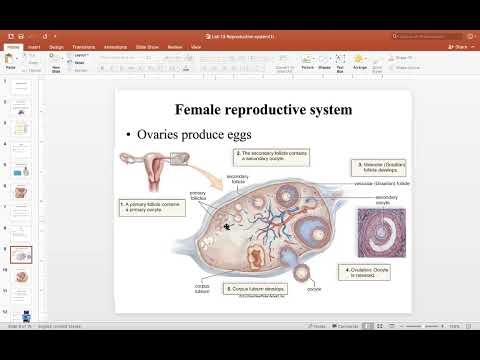Click the redo/repeat icon in title bar
The width and height of the screenshot is (480, 360).
45,36
